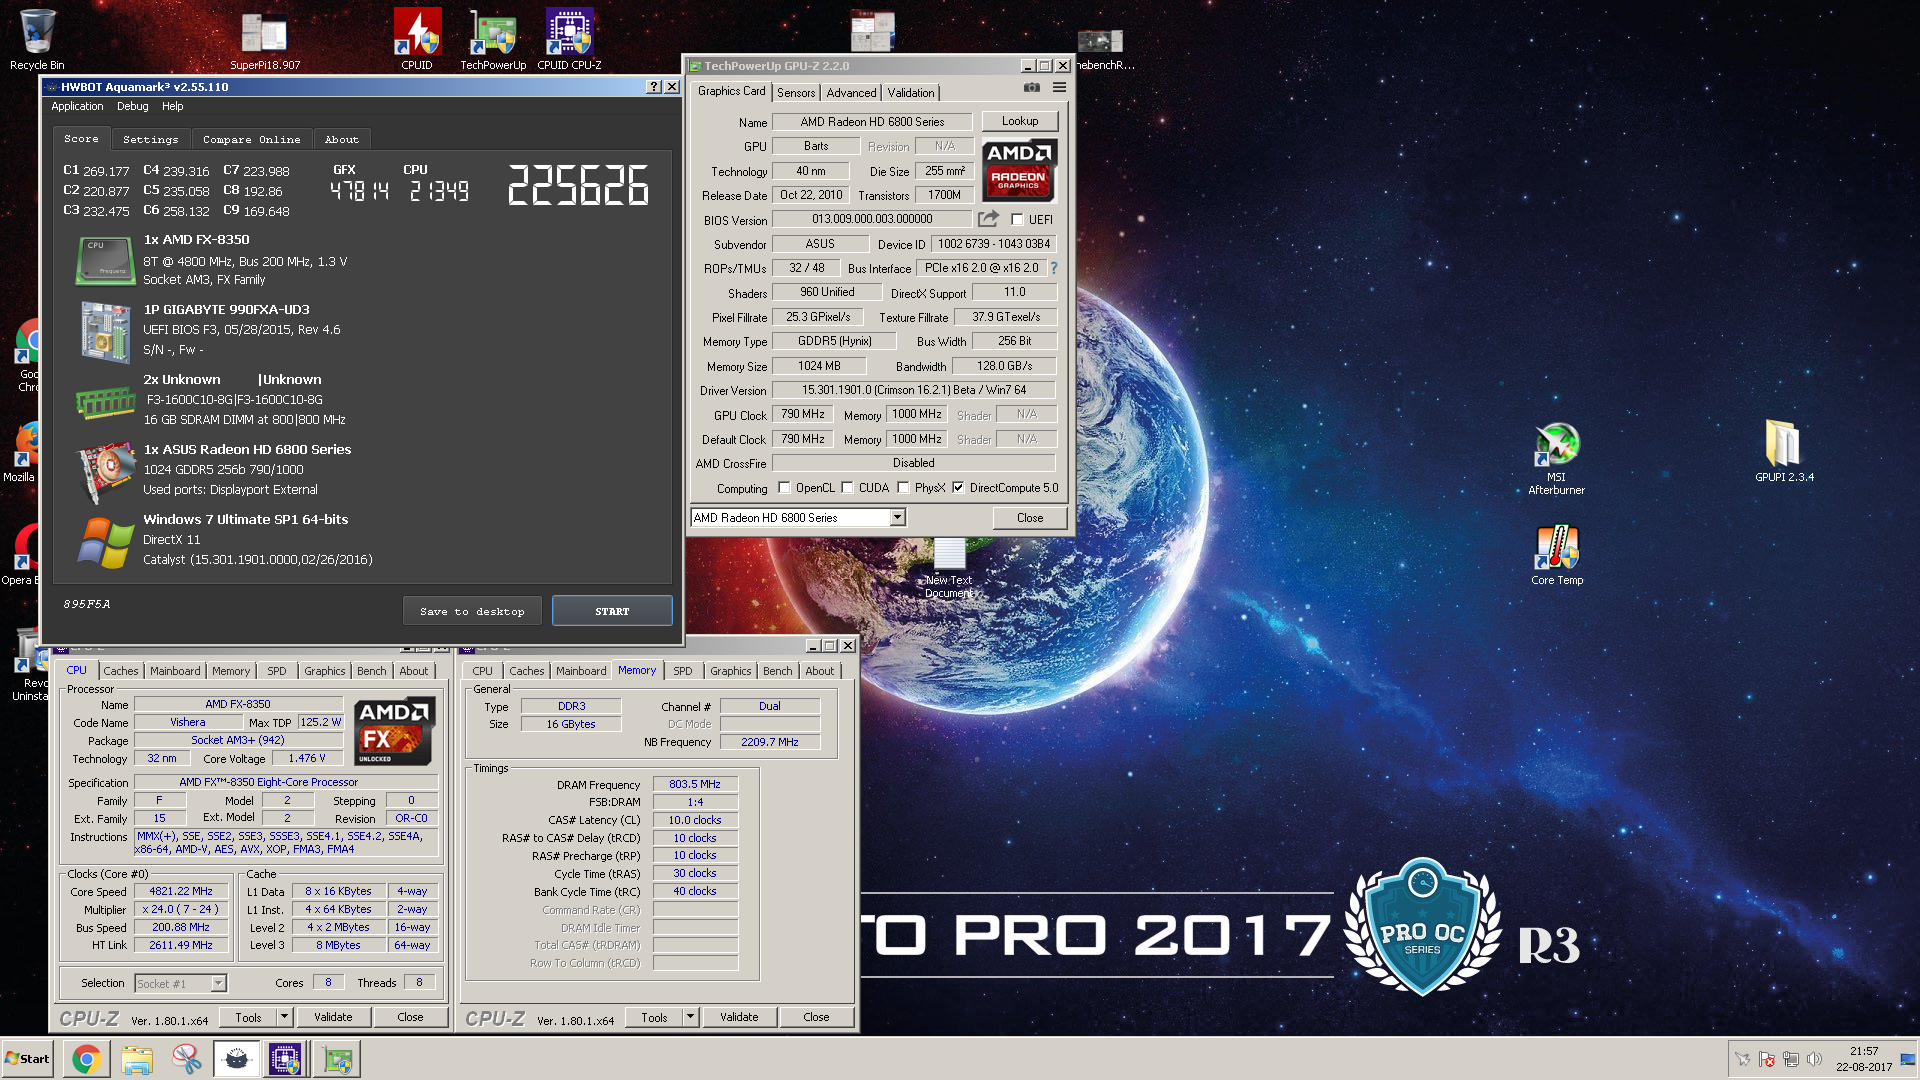The image size is (1920, 1080).
Task: Toggle the CUDA checkbox
Action: click(847, 488)
